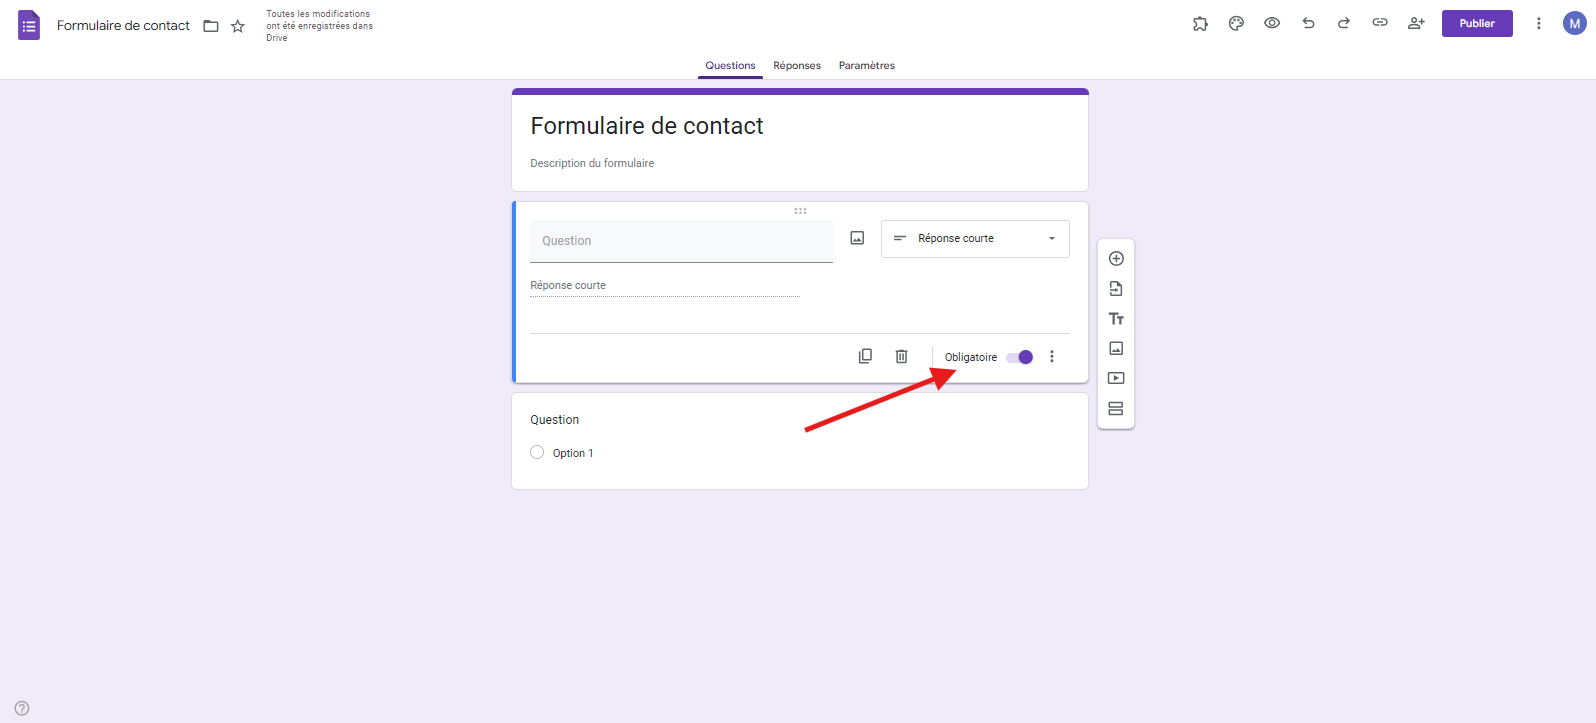
Task: Star the Formulaire de contact form
Action: tap(238, 26)
